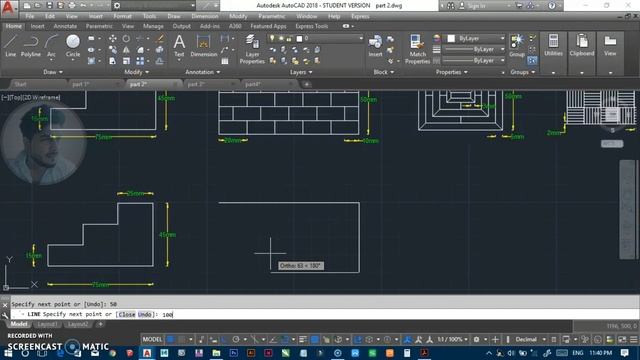Click the Undo option in command line
The image size is (640, 360).
tap(145, 315)
